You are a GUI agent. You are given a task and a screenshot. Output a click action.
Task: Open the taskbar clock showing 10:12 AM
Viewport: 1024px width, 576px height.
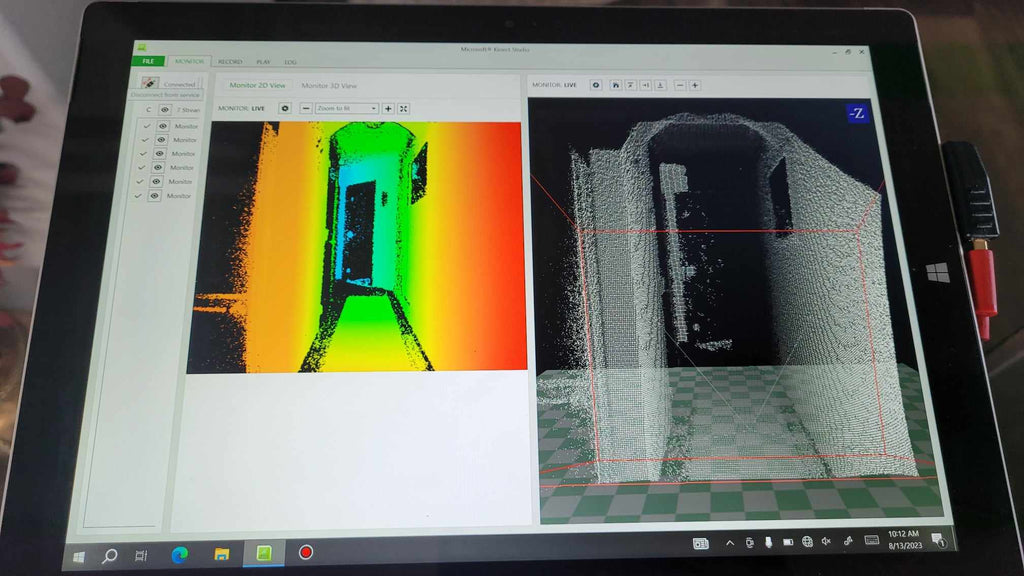904,539
